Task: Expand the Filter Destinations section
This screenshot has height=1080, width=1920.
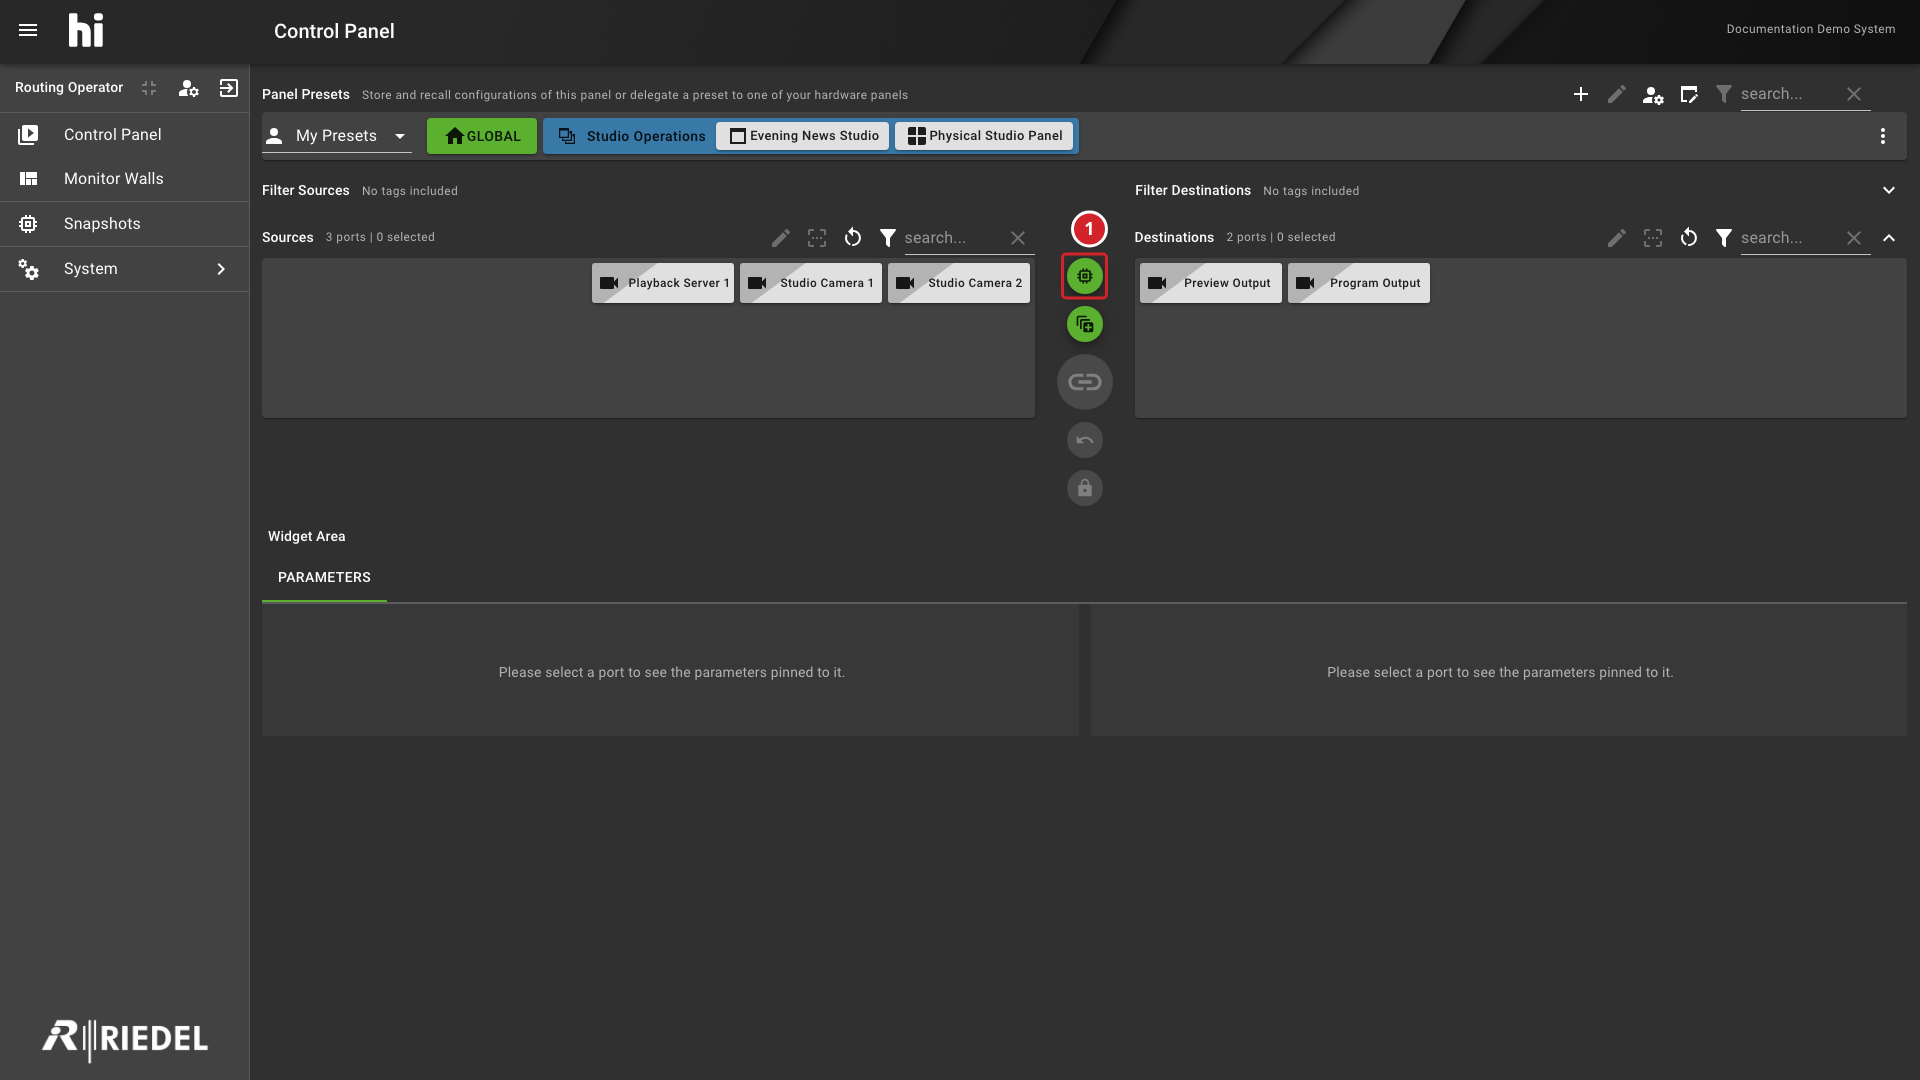Action: click(1889, 190)
